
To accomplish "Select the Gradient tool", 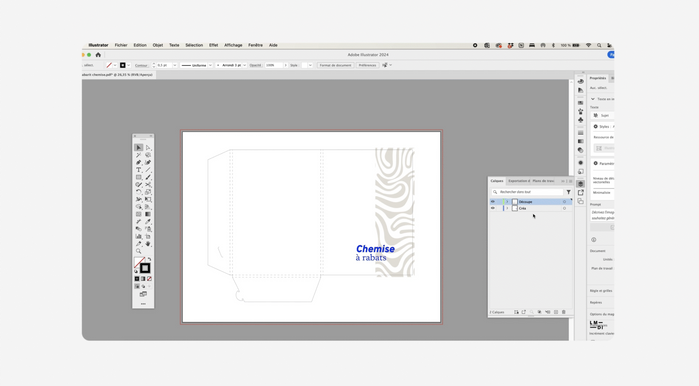I will tap(148, 214).
